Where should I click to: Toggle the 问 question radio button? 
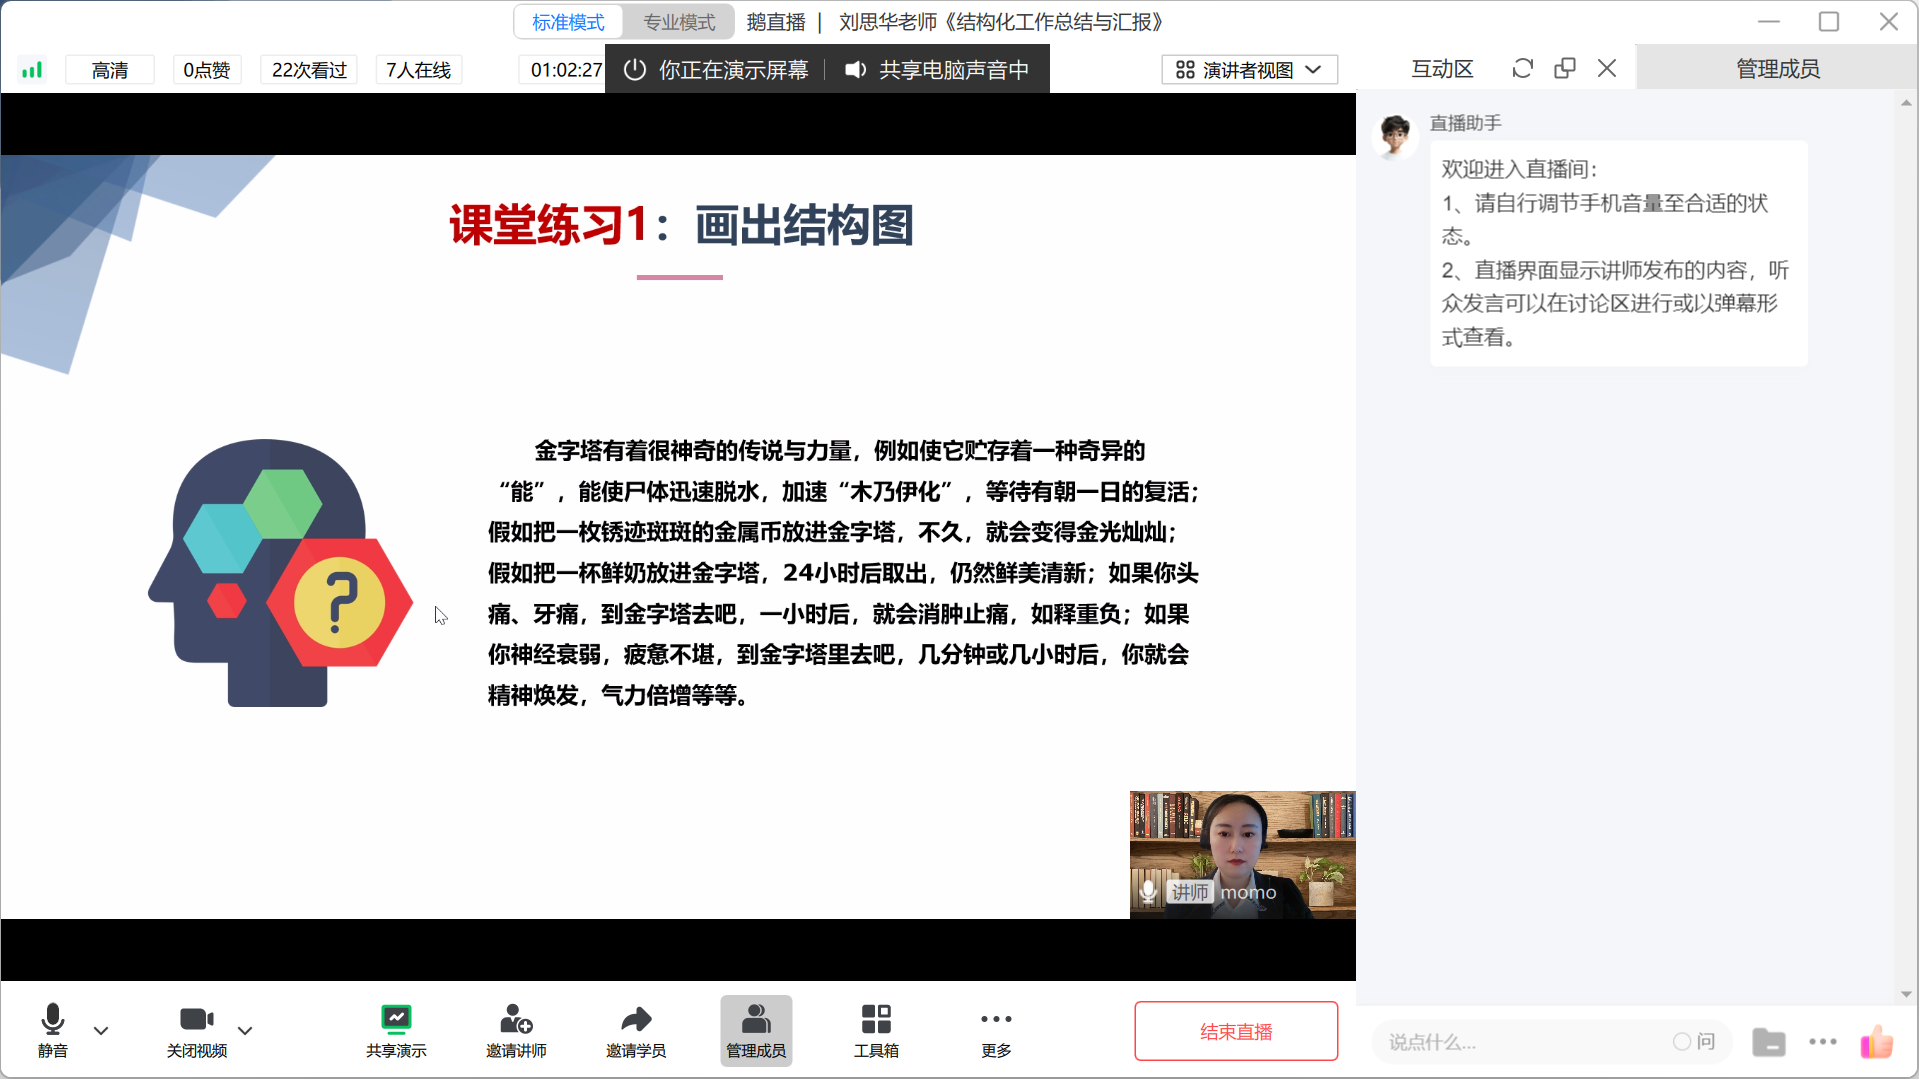click(x=1682, y=1042)
